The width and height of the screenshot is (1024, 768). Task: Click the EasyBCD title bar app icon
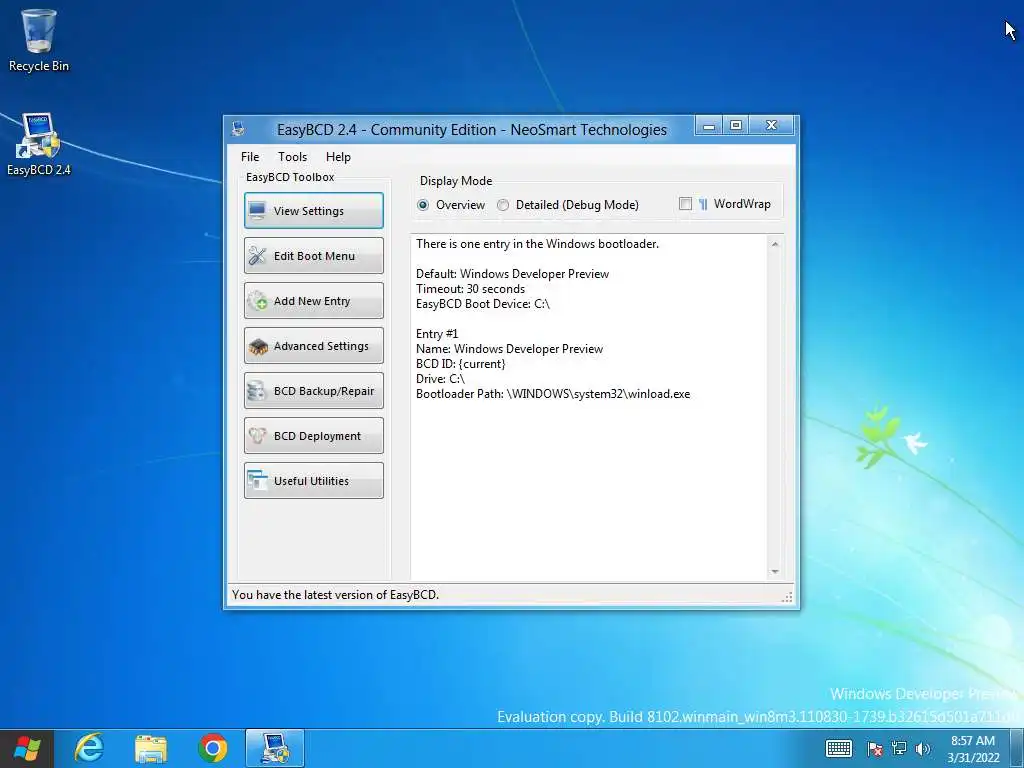[238, 129]
